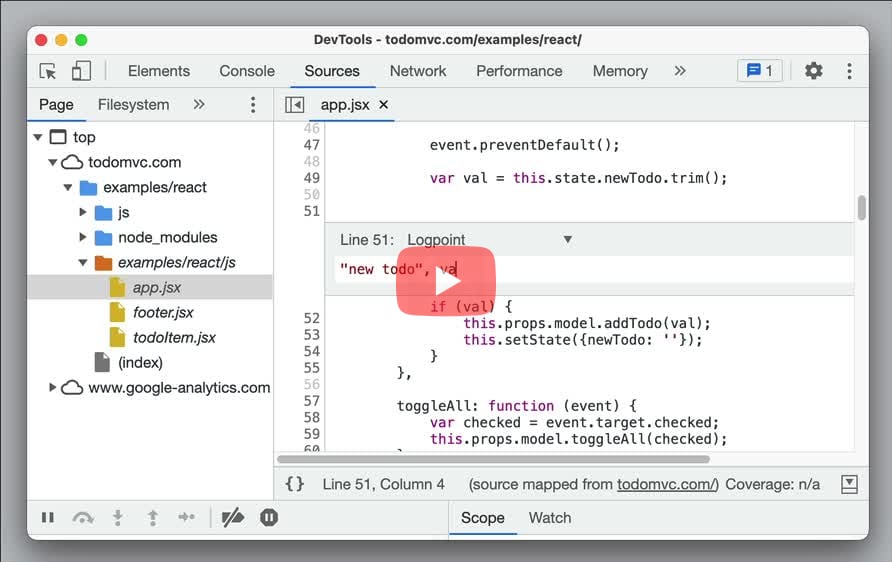This screenshot has height=562, width=892.
Task: Focus the logpoint expression input field
Action: tap(594, 269)
